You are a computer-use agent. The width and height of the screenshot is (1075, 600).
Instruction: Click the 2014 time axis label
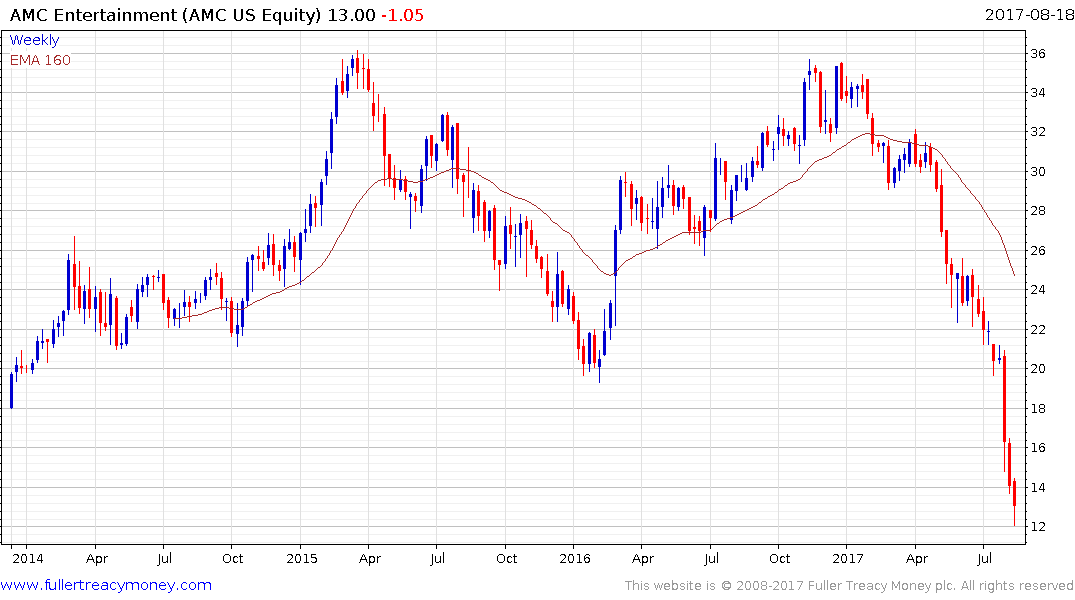tap(28, 558)
